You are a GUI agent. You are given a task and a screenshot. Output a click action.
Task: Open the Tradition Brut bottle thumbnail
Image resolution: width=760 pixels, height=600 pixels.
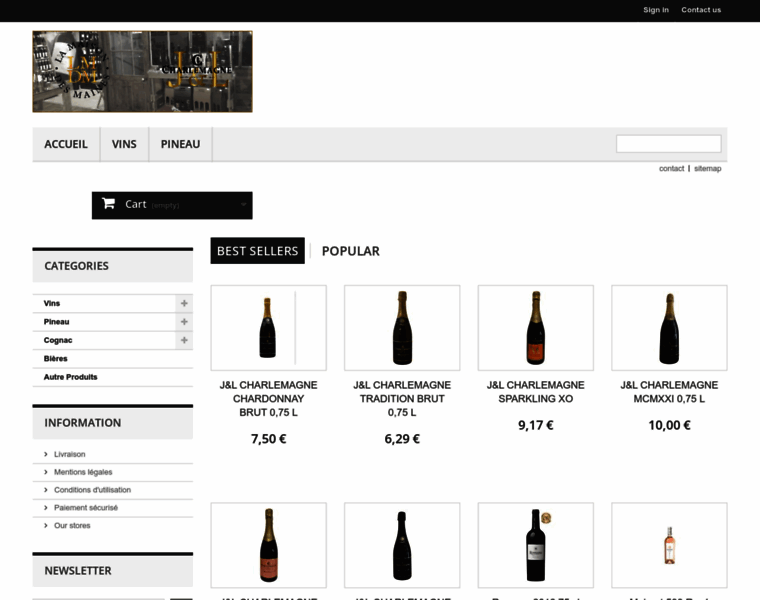(402, 328)
